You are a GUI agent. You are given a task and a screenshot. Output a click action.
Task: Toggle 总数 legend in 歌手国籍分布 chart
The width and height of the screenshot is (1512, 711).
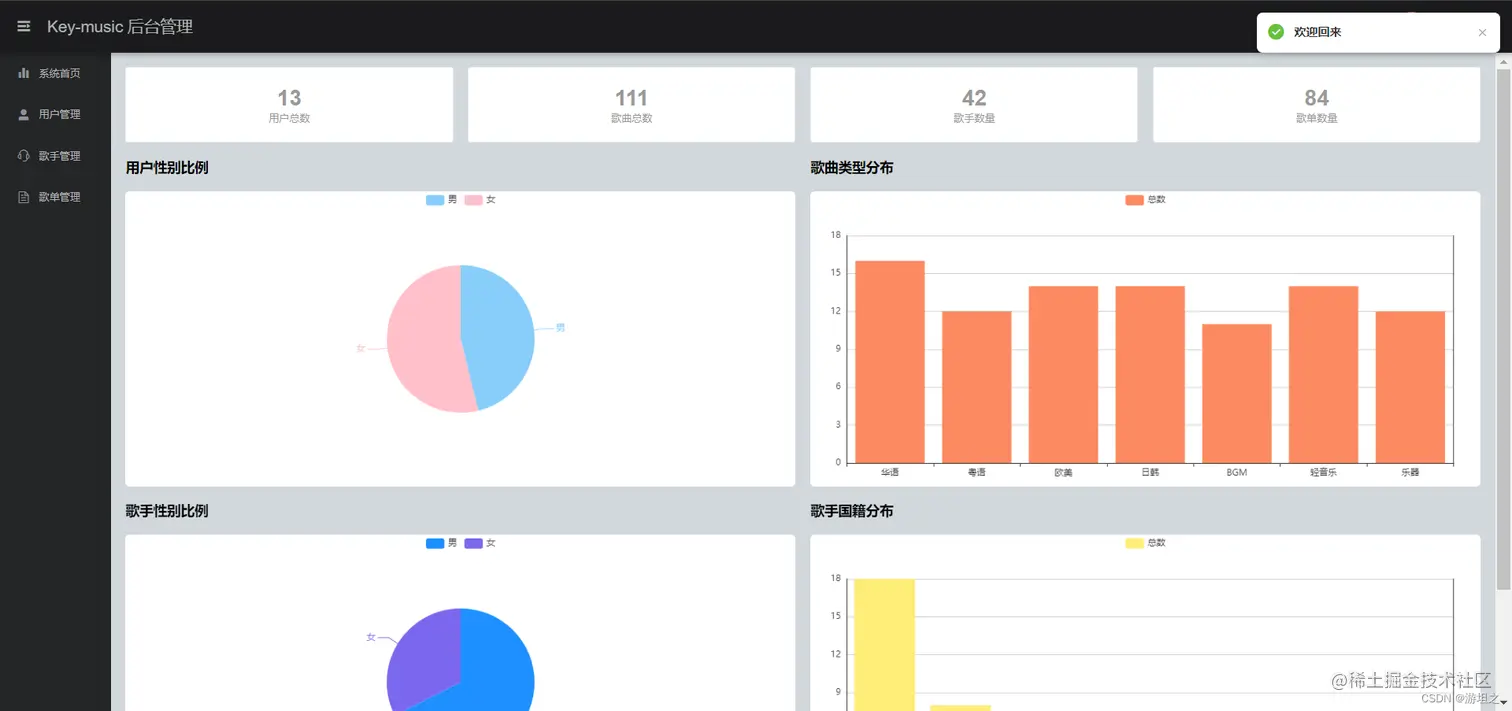coord(1145,543)
